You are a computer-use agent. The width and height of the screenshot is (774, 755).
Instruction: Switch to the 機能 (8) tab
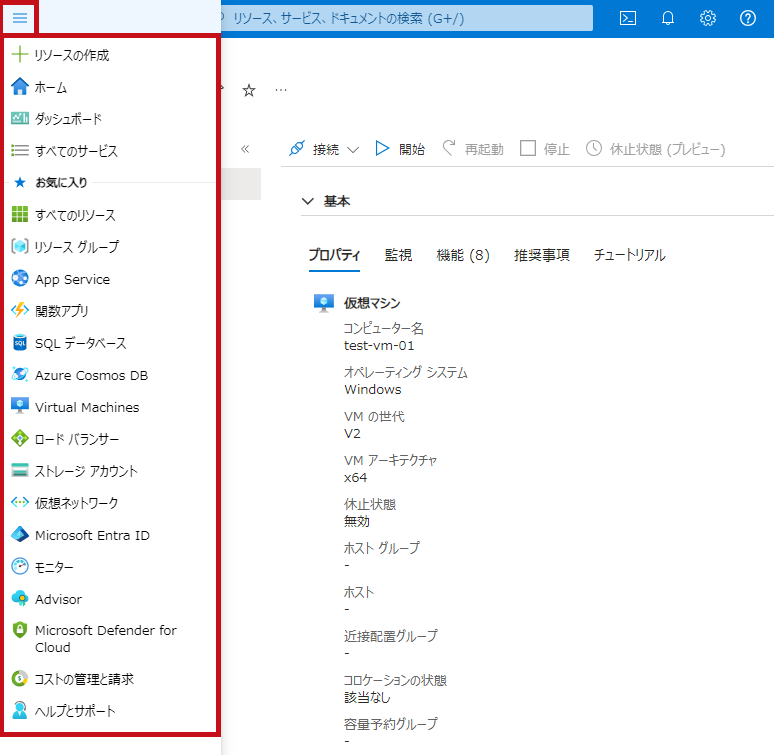463,255
